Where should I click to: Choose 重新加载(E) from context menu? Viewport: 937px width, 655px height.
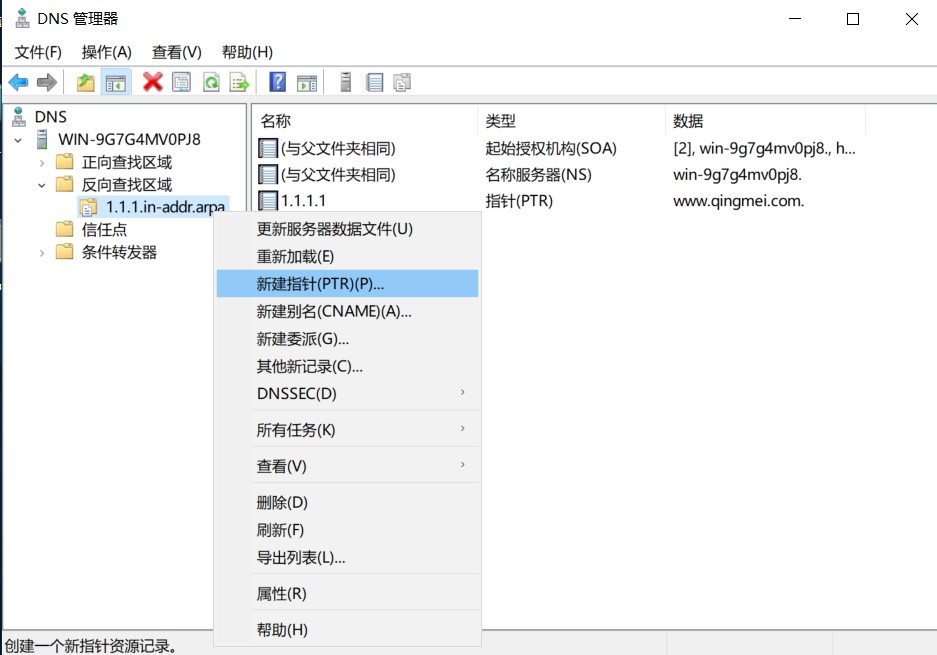[x=348, y=256]
